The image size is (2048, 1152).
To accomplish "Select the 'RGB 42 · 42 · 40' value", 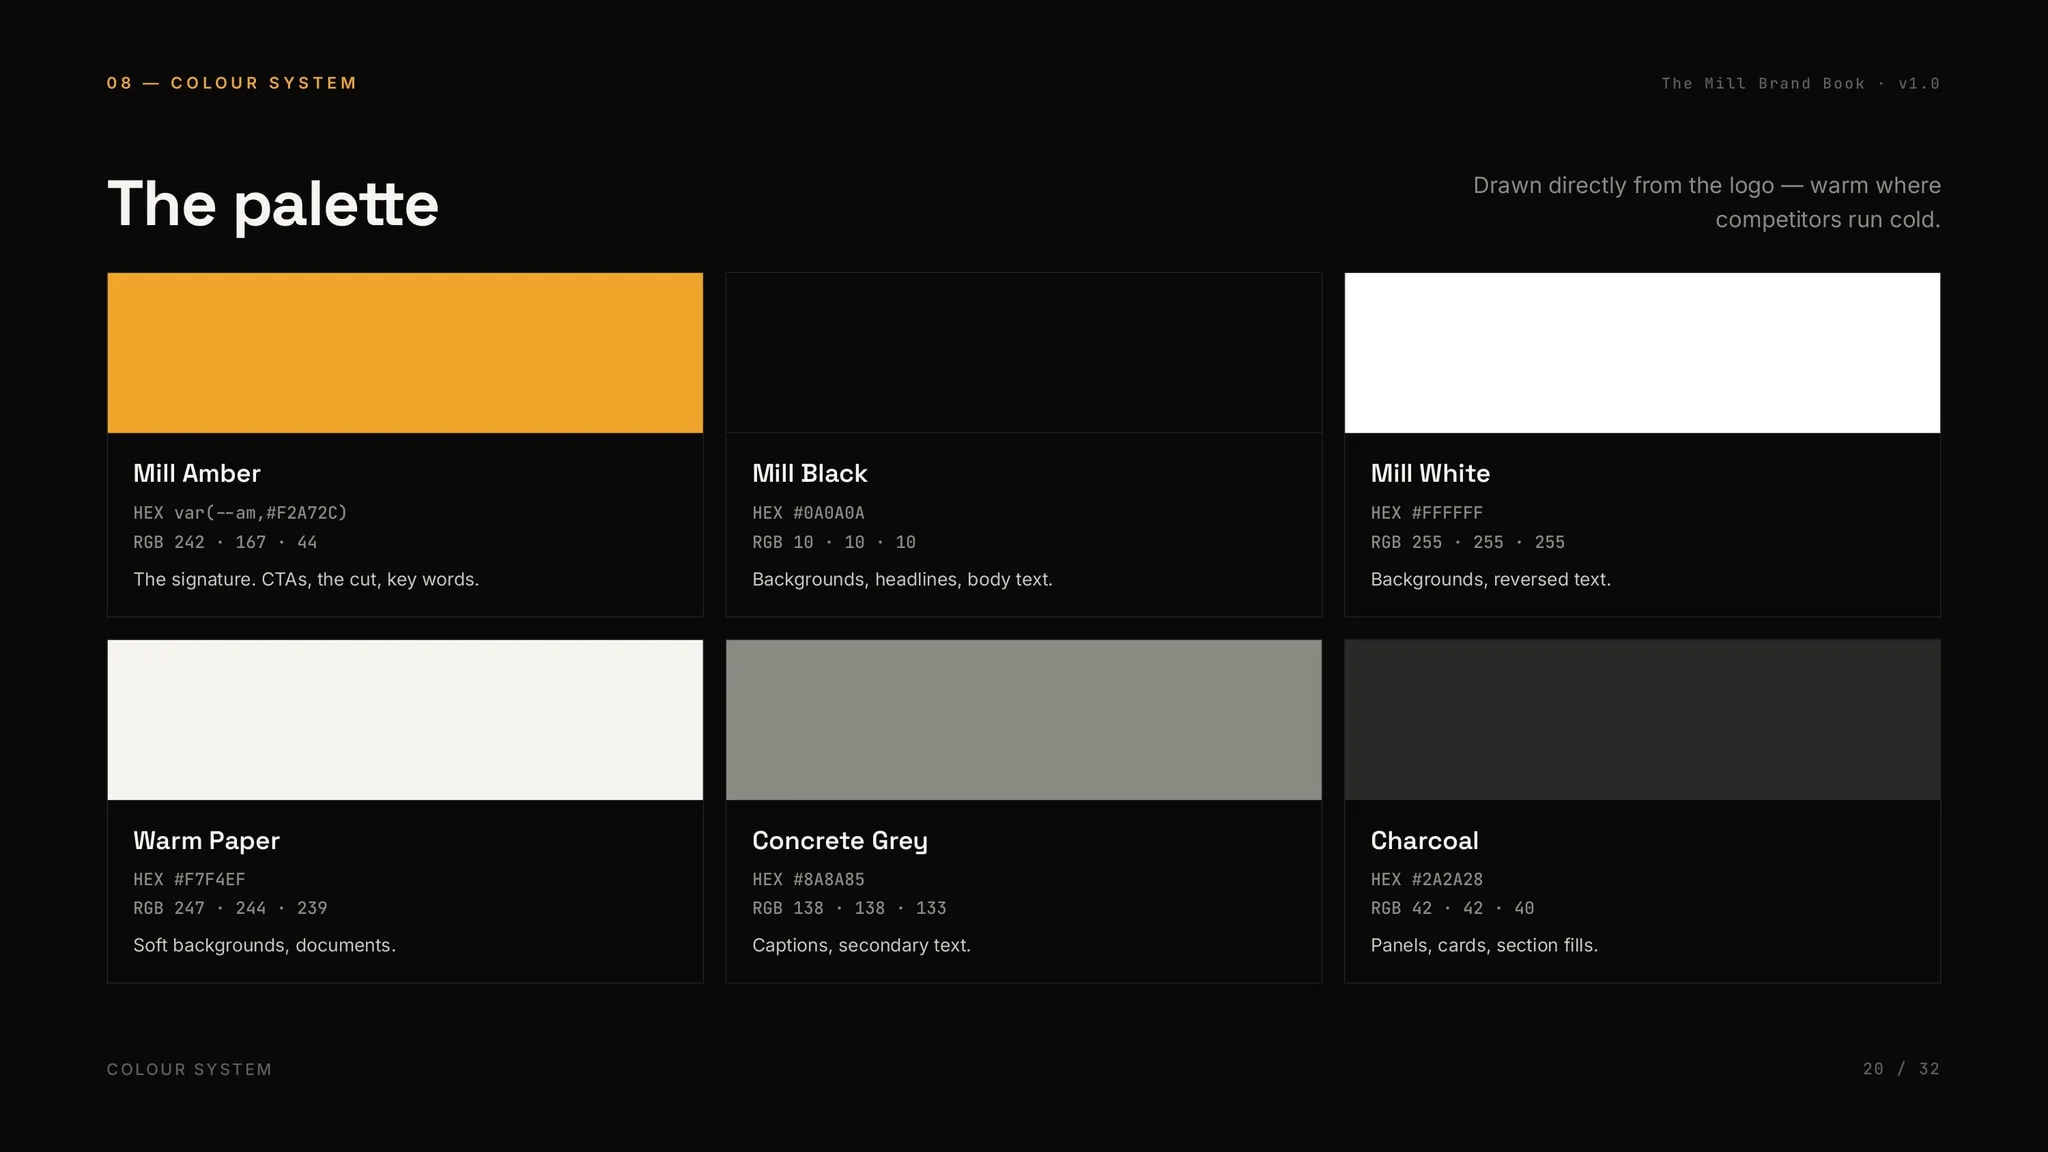I will point(1452,908).
